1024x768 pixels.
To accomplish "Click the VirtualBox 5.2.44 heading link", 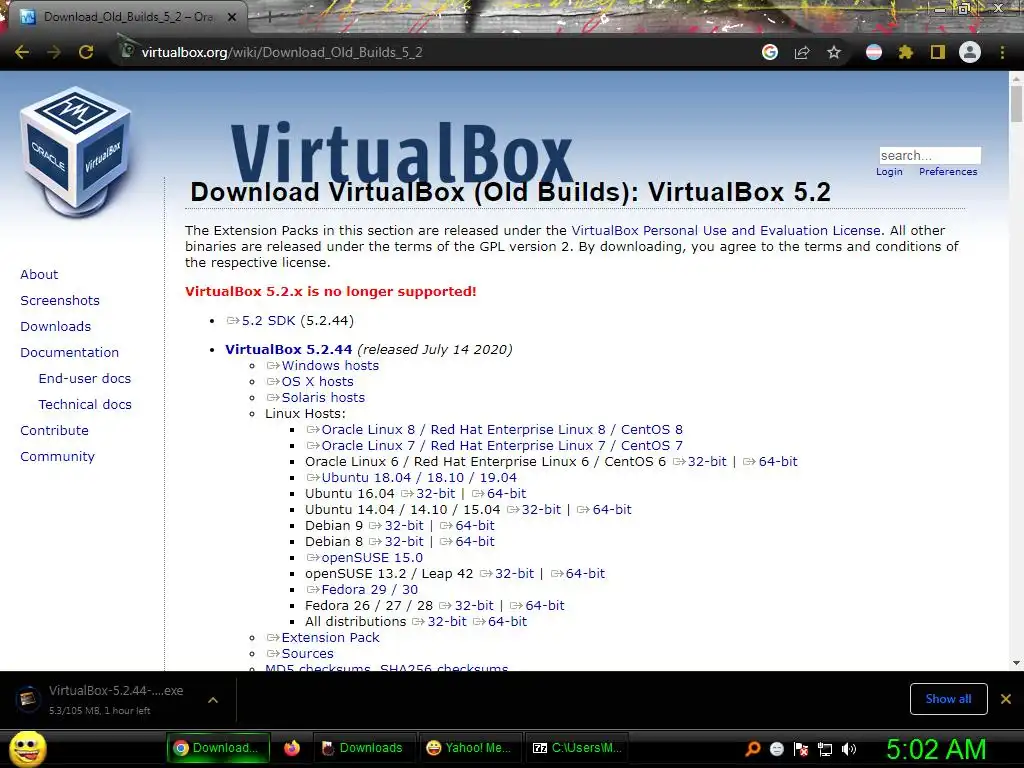I will coord(289,349).
